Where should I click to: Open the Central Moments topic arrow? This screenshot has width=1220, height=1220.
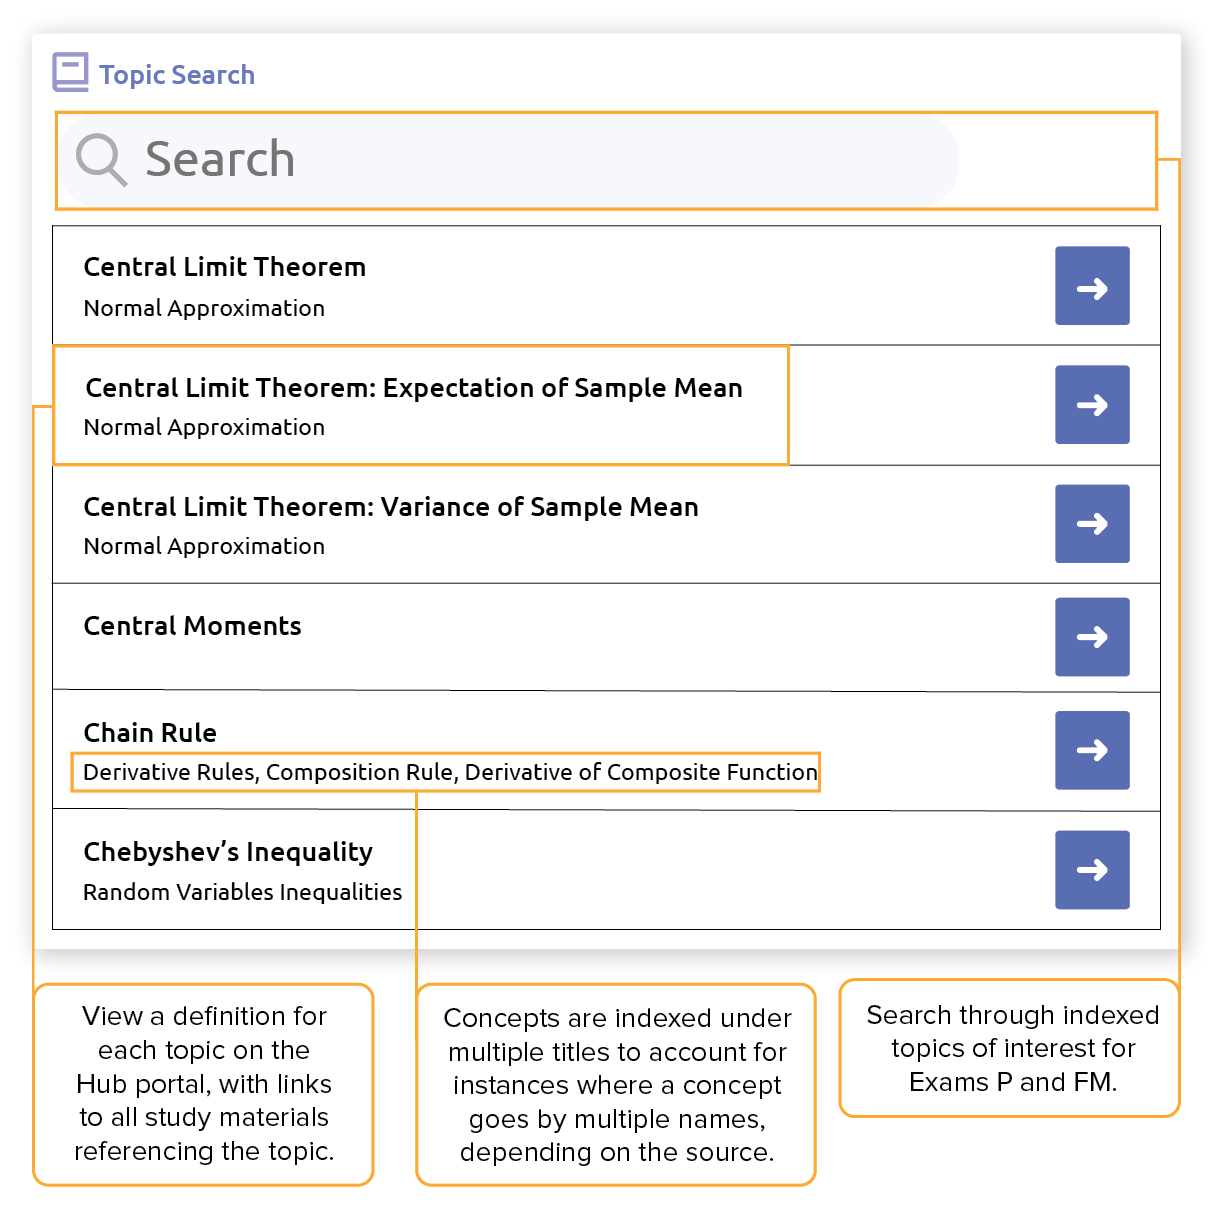(x=1092, y=637)
